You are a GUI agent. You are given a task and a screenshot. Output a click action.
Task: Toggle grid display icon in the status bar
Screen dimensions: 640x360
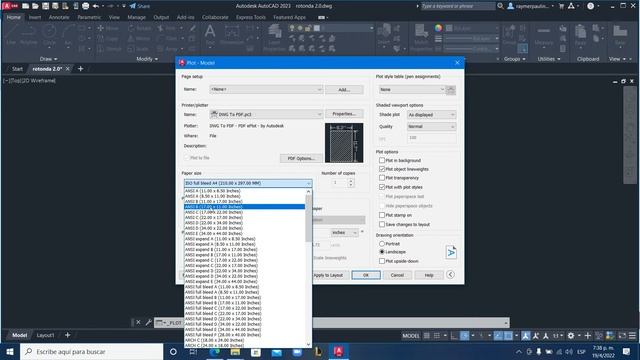(427, 336)
